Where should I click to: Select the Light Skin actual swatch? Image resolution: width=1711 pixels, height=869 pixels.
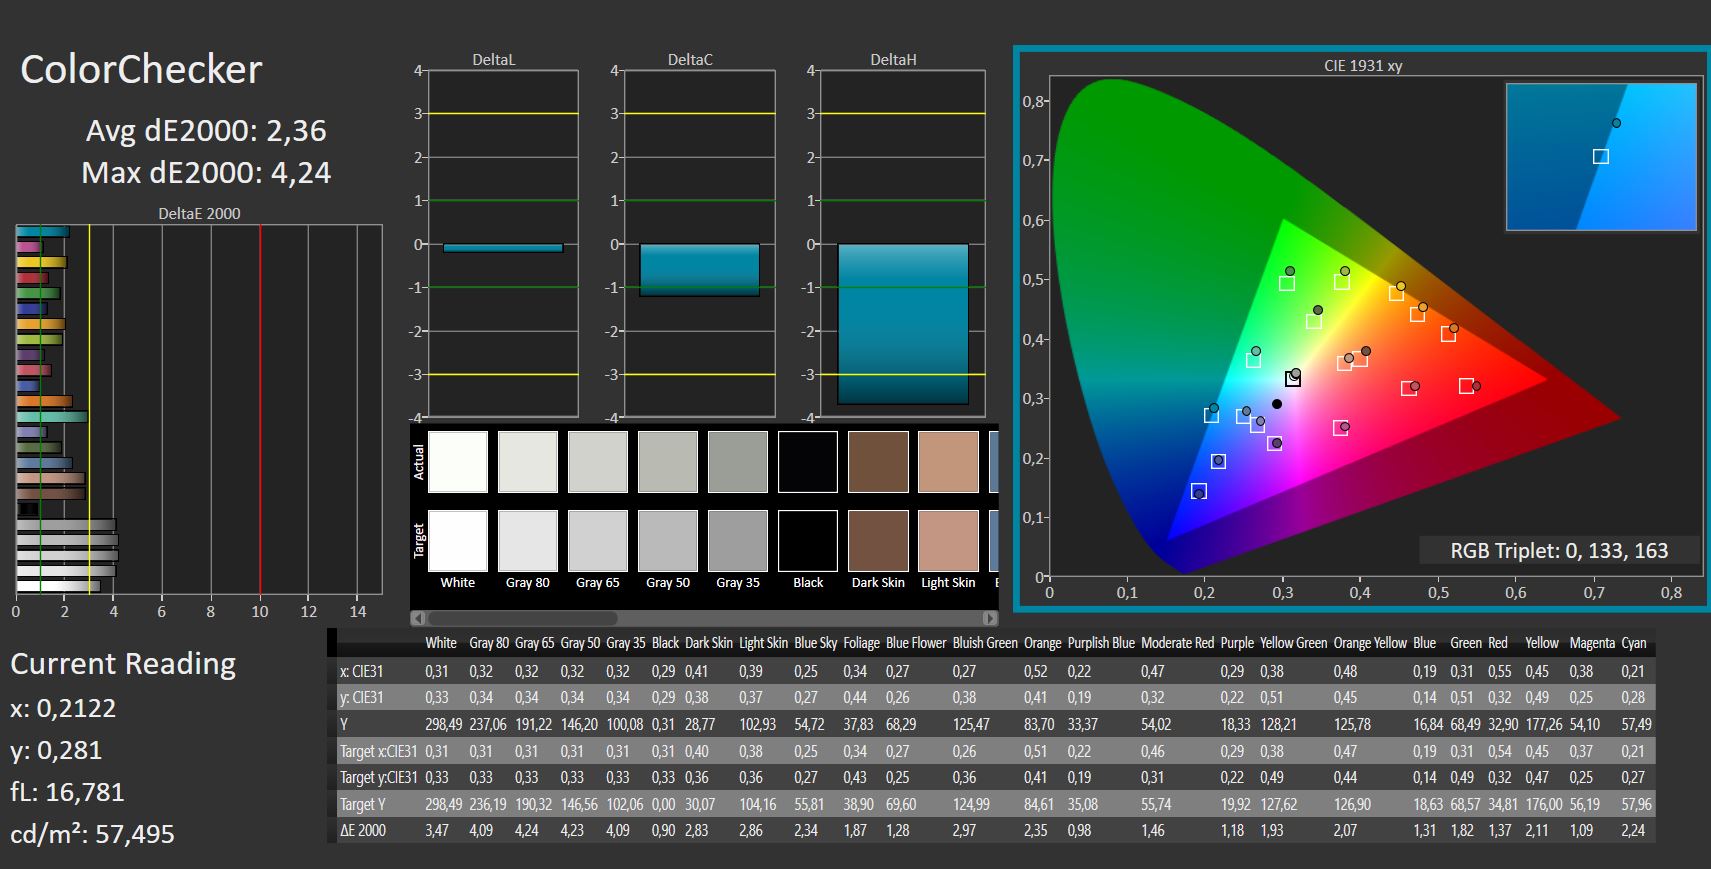tap(947, 462)
